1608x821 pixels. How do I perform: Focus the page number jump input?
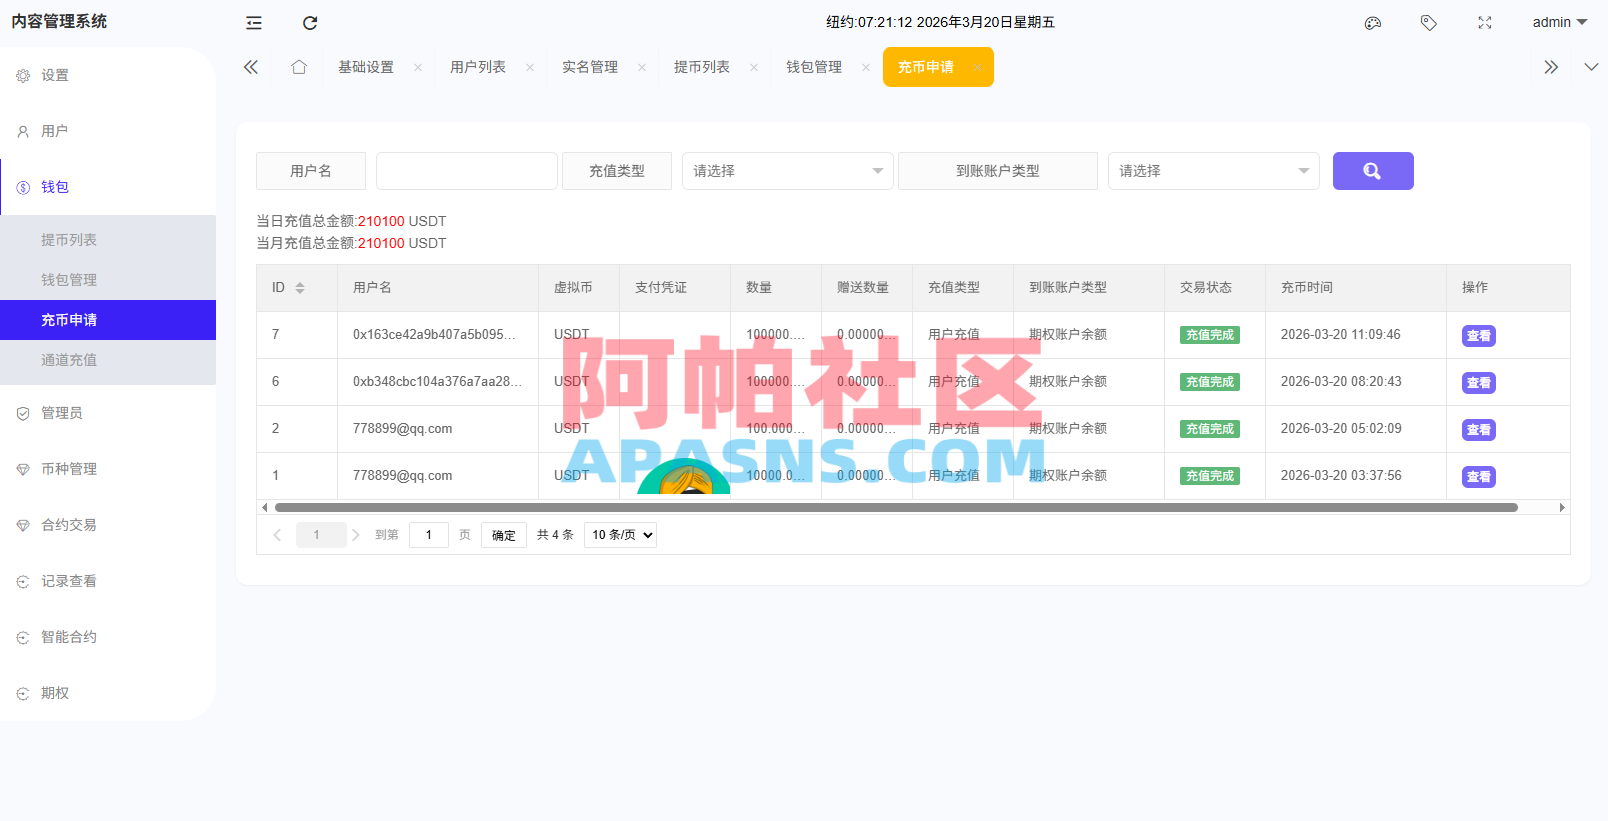point(429,535)
